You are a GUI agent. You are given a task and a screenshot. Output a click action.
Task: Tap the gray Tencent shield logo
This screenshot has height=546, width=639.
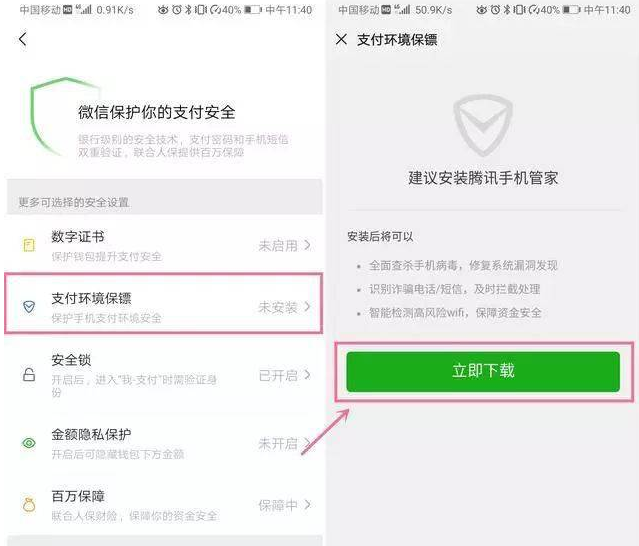coord(483,125)
